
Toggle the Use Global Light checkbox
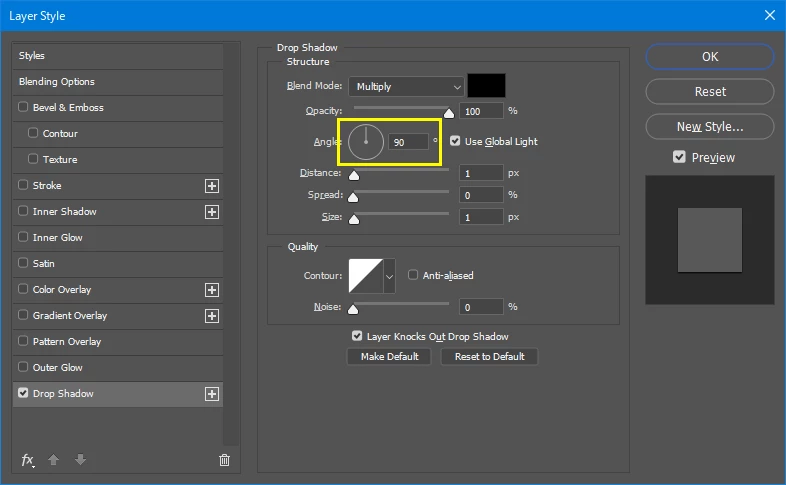455,141
